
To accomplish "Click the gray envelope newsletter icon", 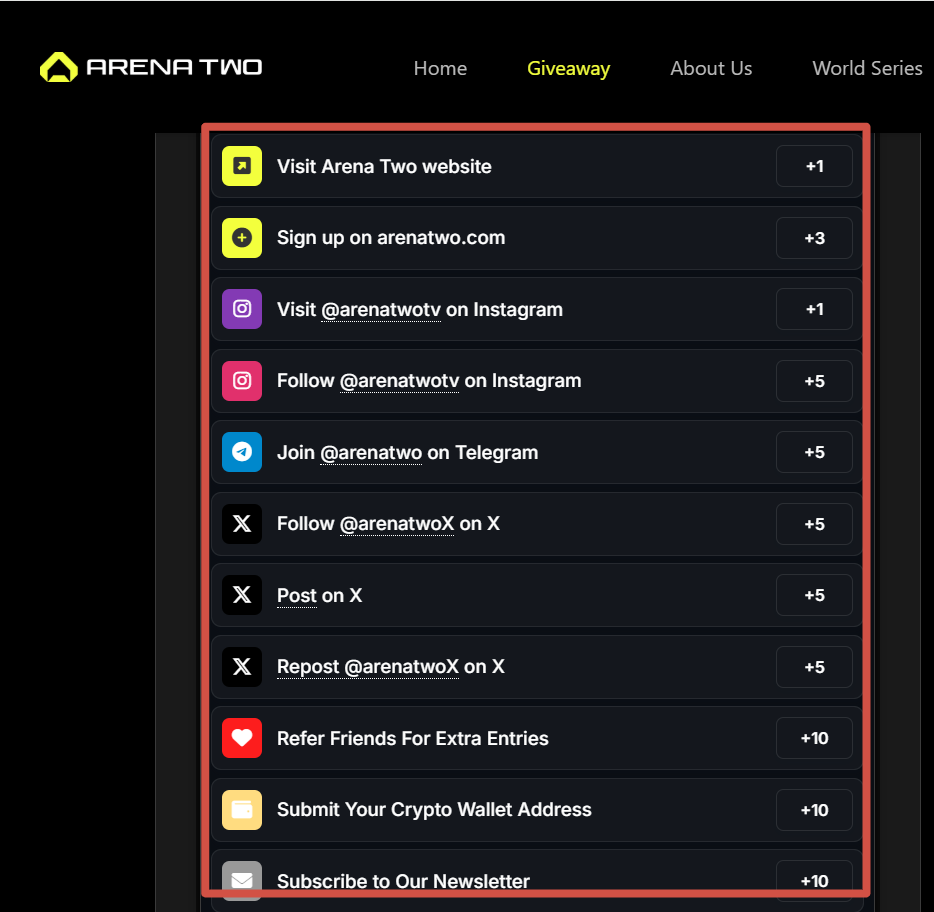I will (242, 880).
